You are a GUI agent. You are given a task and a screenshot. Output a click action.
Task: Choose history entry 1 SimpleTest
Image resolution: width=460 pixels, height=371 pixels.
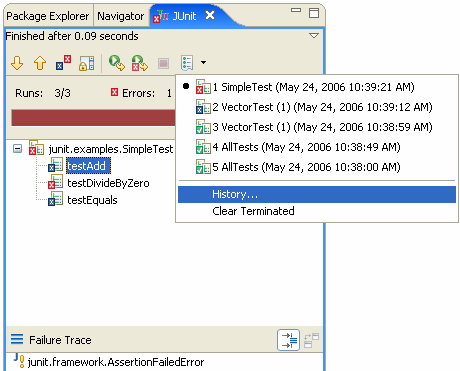tap(317, 87)
